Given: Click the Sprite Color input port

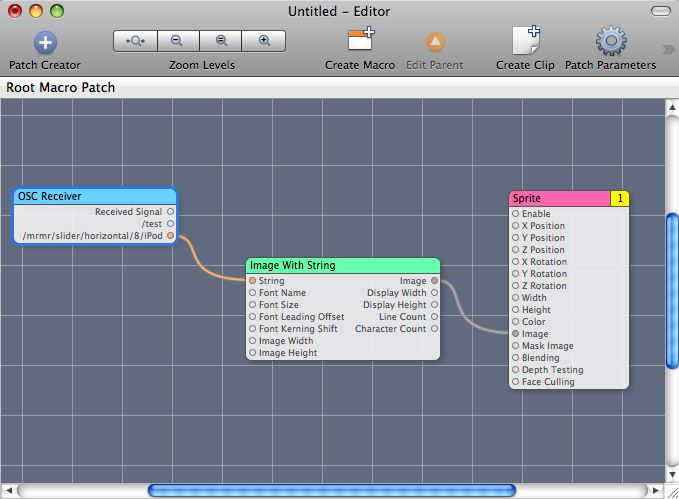Looking at the screenshot, I should tap(516, 322).
